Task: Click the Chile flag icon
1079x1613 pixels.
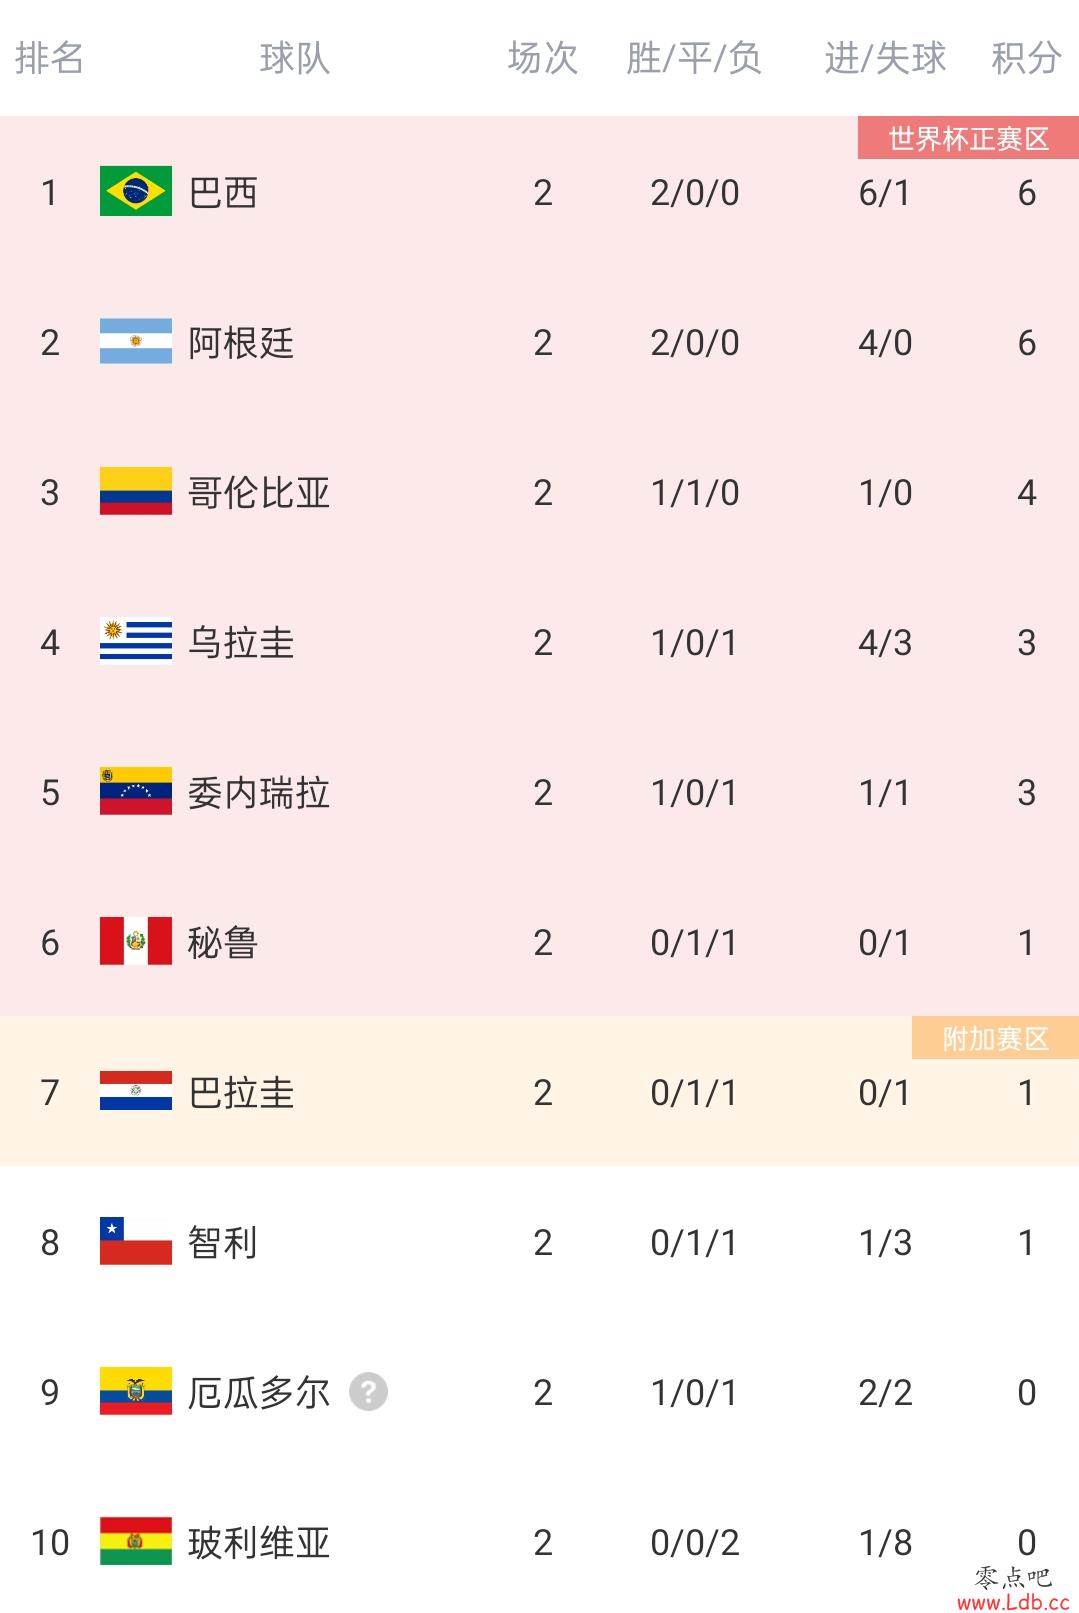Action: [x=136, y=1241]
